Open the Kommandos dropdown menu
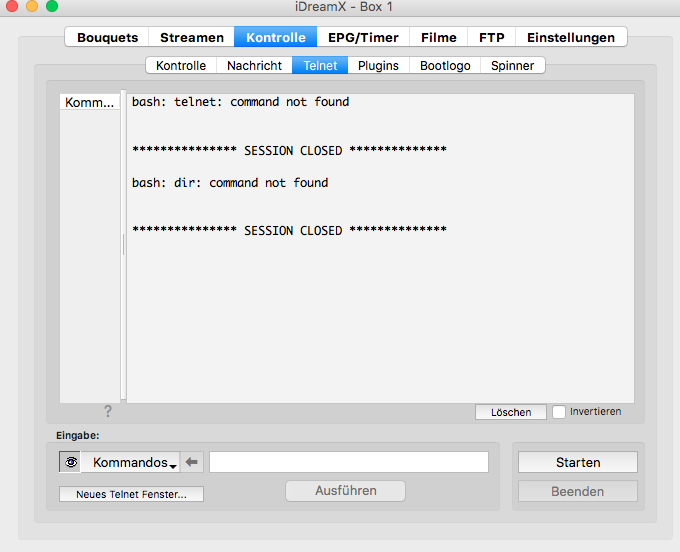680x552 pixels. click(x=134, y=462)
